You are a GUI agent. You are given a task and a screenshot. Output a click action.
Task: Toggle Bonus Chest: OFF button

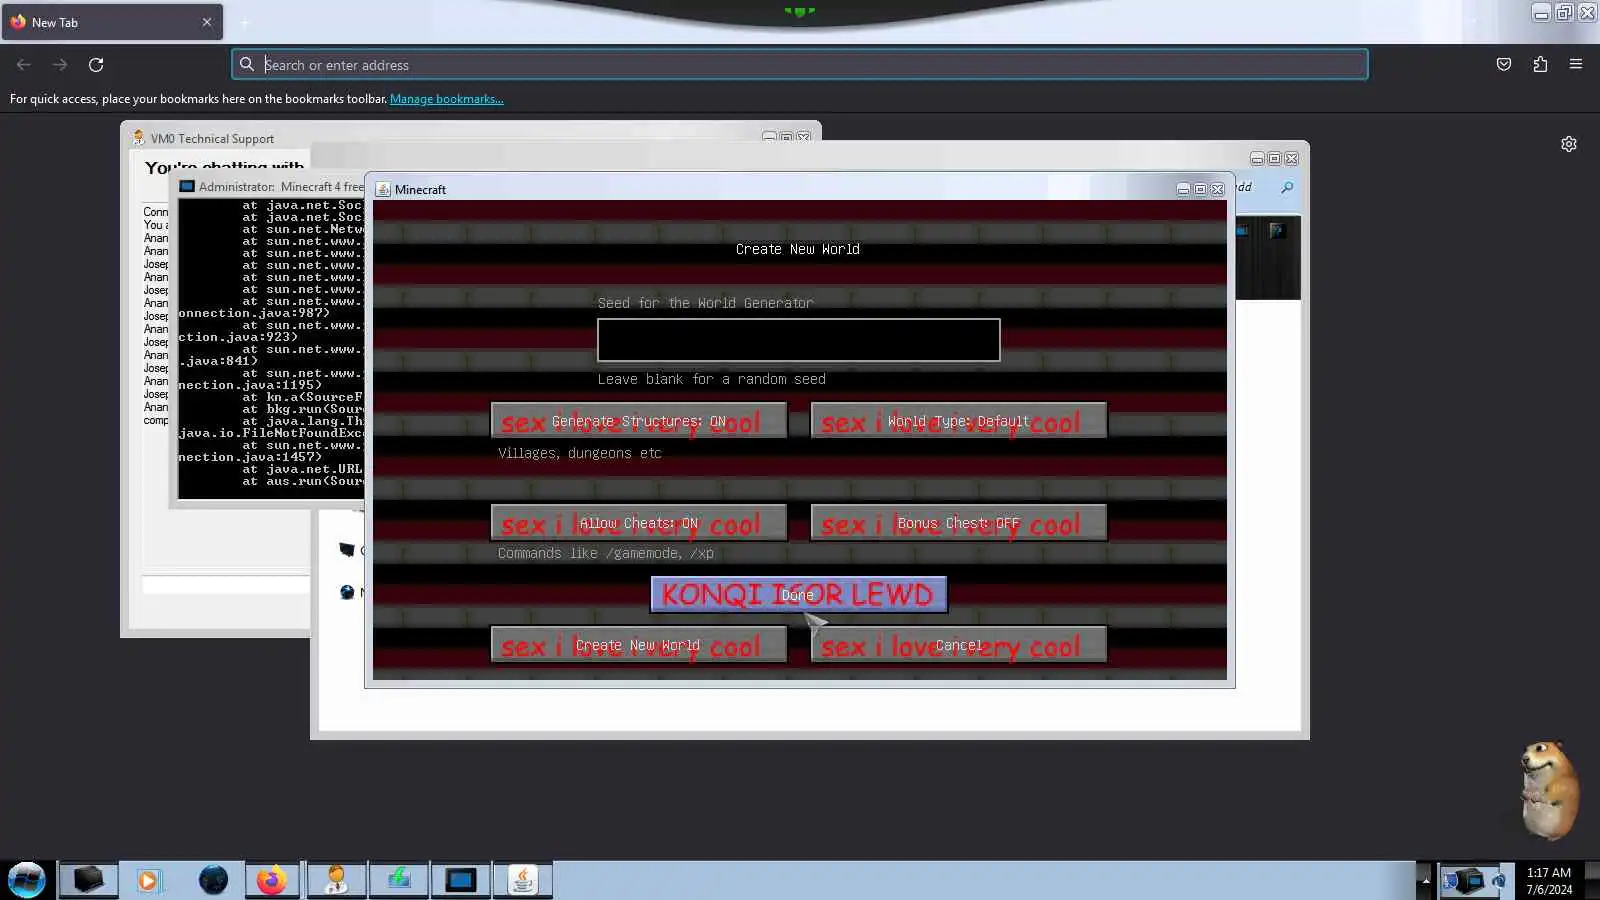958,523
